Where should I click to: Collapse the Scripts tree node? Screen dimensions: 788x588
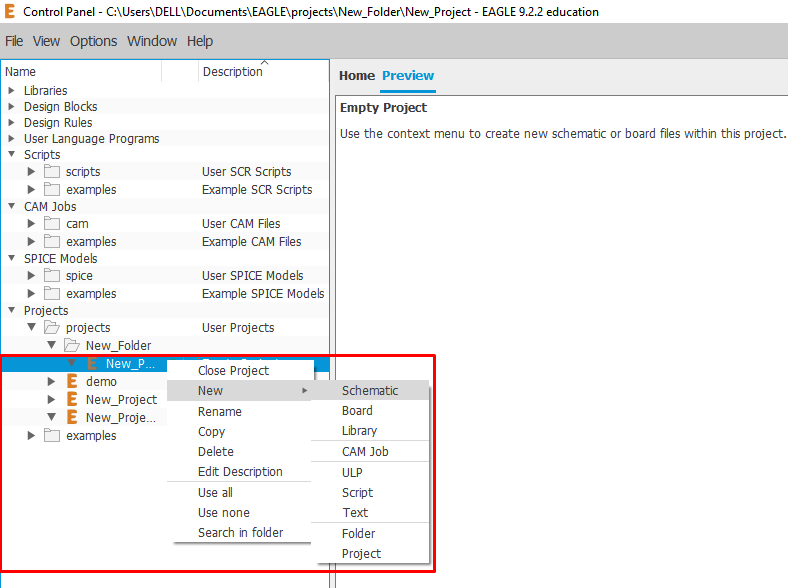12,154
